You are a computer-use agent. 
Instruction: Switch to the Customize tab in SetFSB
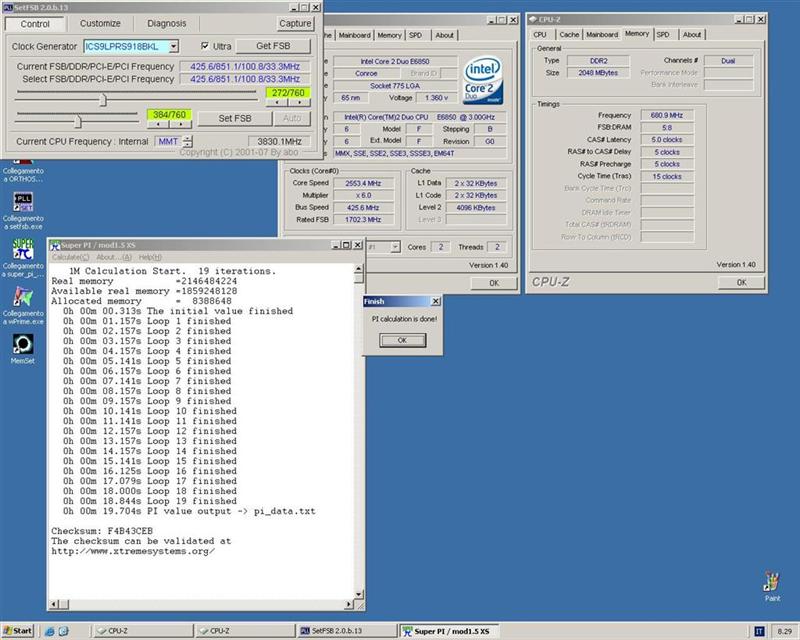[x=100, y=23]
